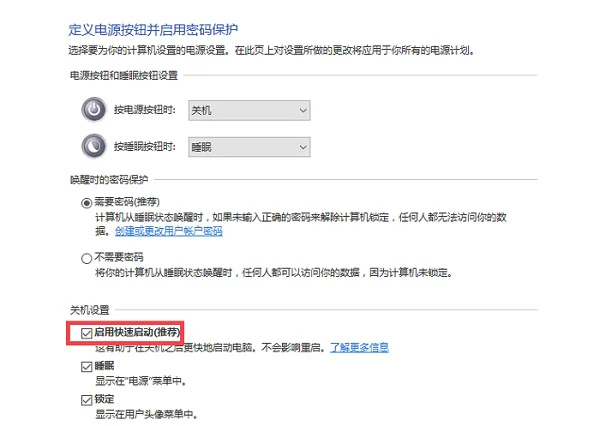This screenshot has height=426, width=600.
Task: Toggle the 锁定 checkbox
Action: click(x=86, y=400)
